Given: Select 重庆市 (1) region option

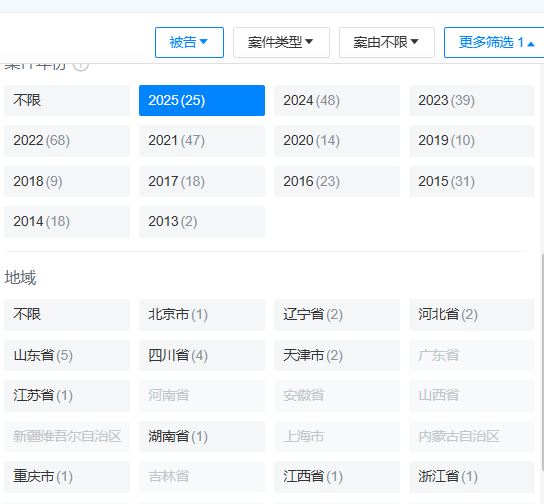Looking at the screenshot, I should pyautogui.click(x=67, y=477).
